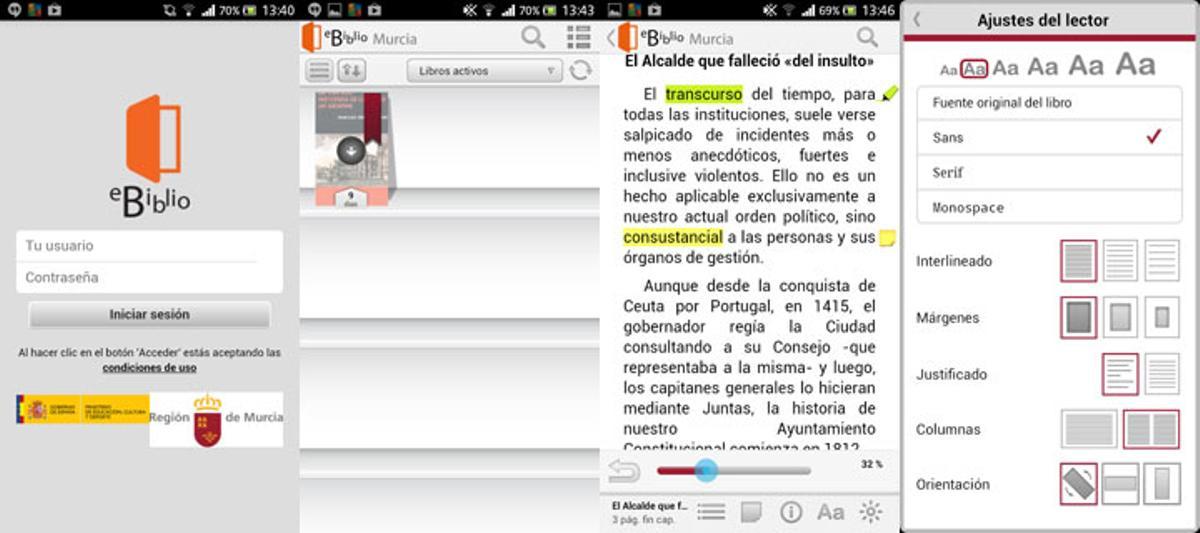Select two column layout under Columnas
The width and height of the screenshot is (1200, 533).
pos(1151,430)
